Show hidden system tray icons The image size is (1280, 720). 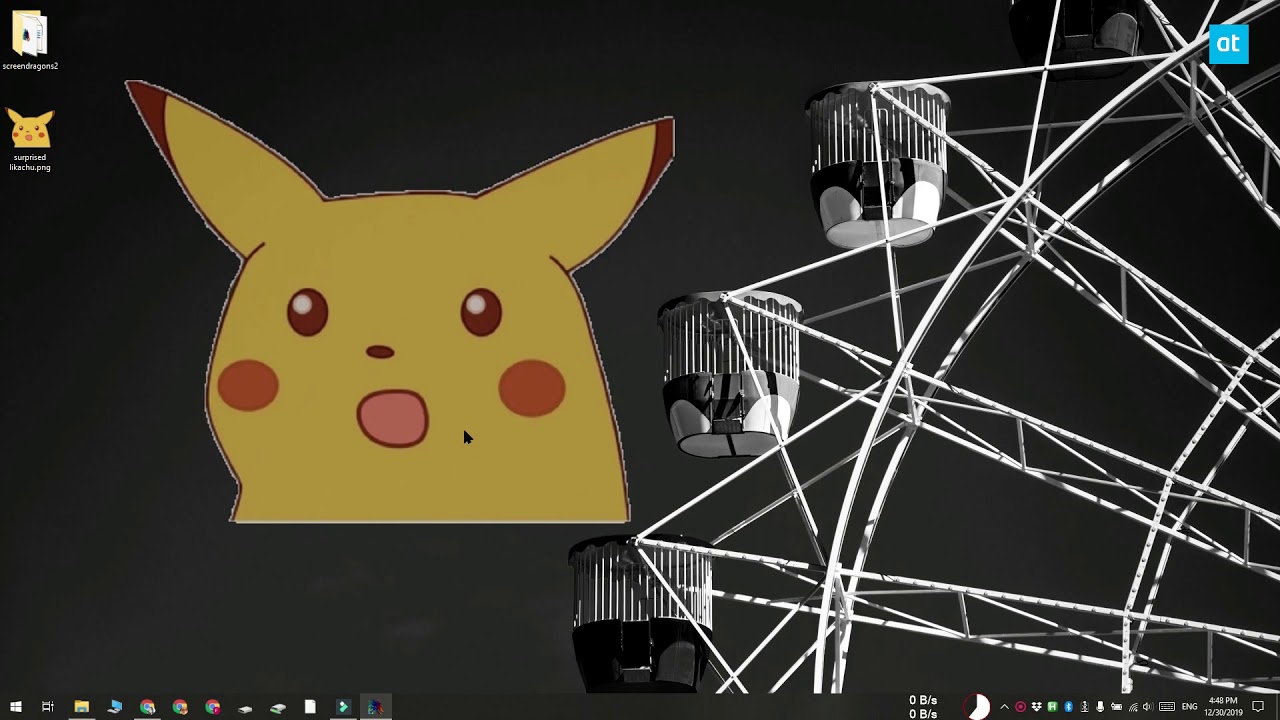1004,707
